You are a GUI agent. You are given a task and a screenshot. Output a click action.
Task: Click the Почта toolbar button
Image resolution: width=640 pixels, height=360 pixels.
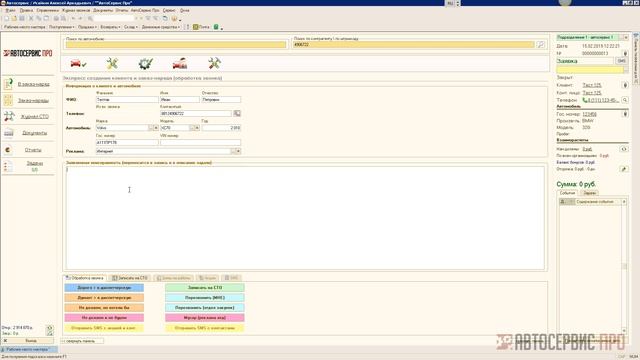coord(201,27)
